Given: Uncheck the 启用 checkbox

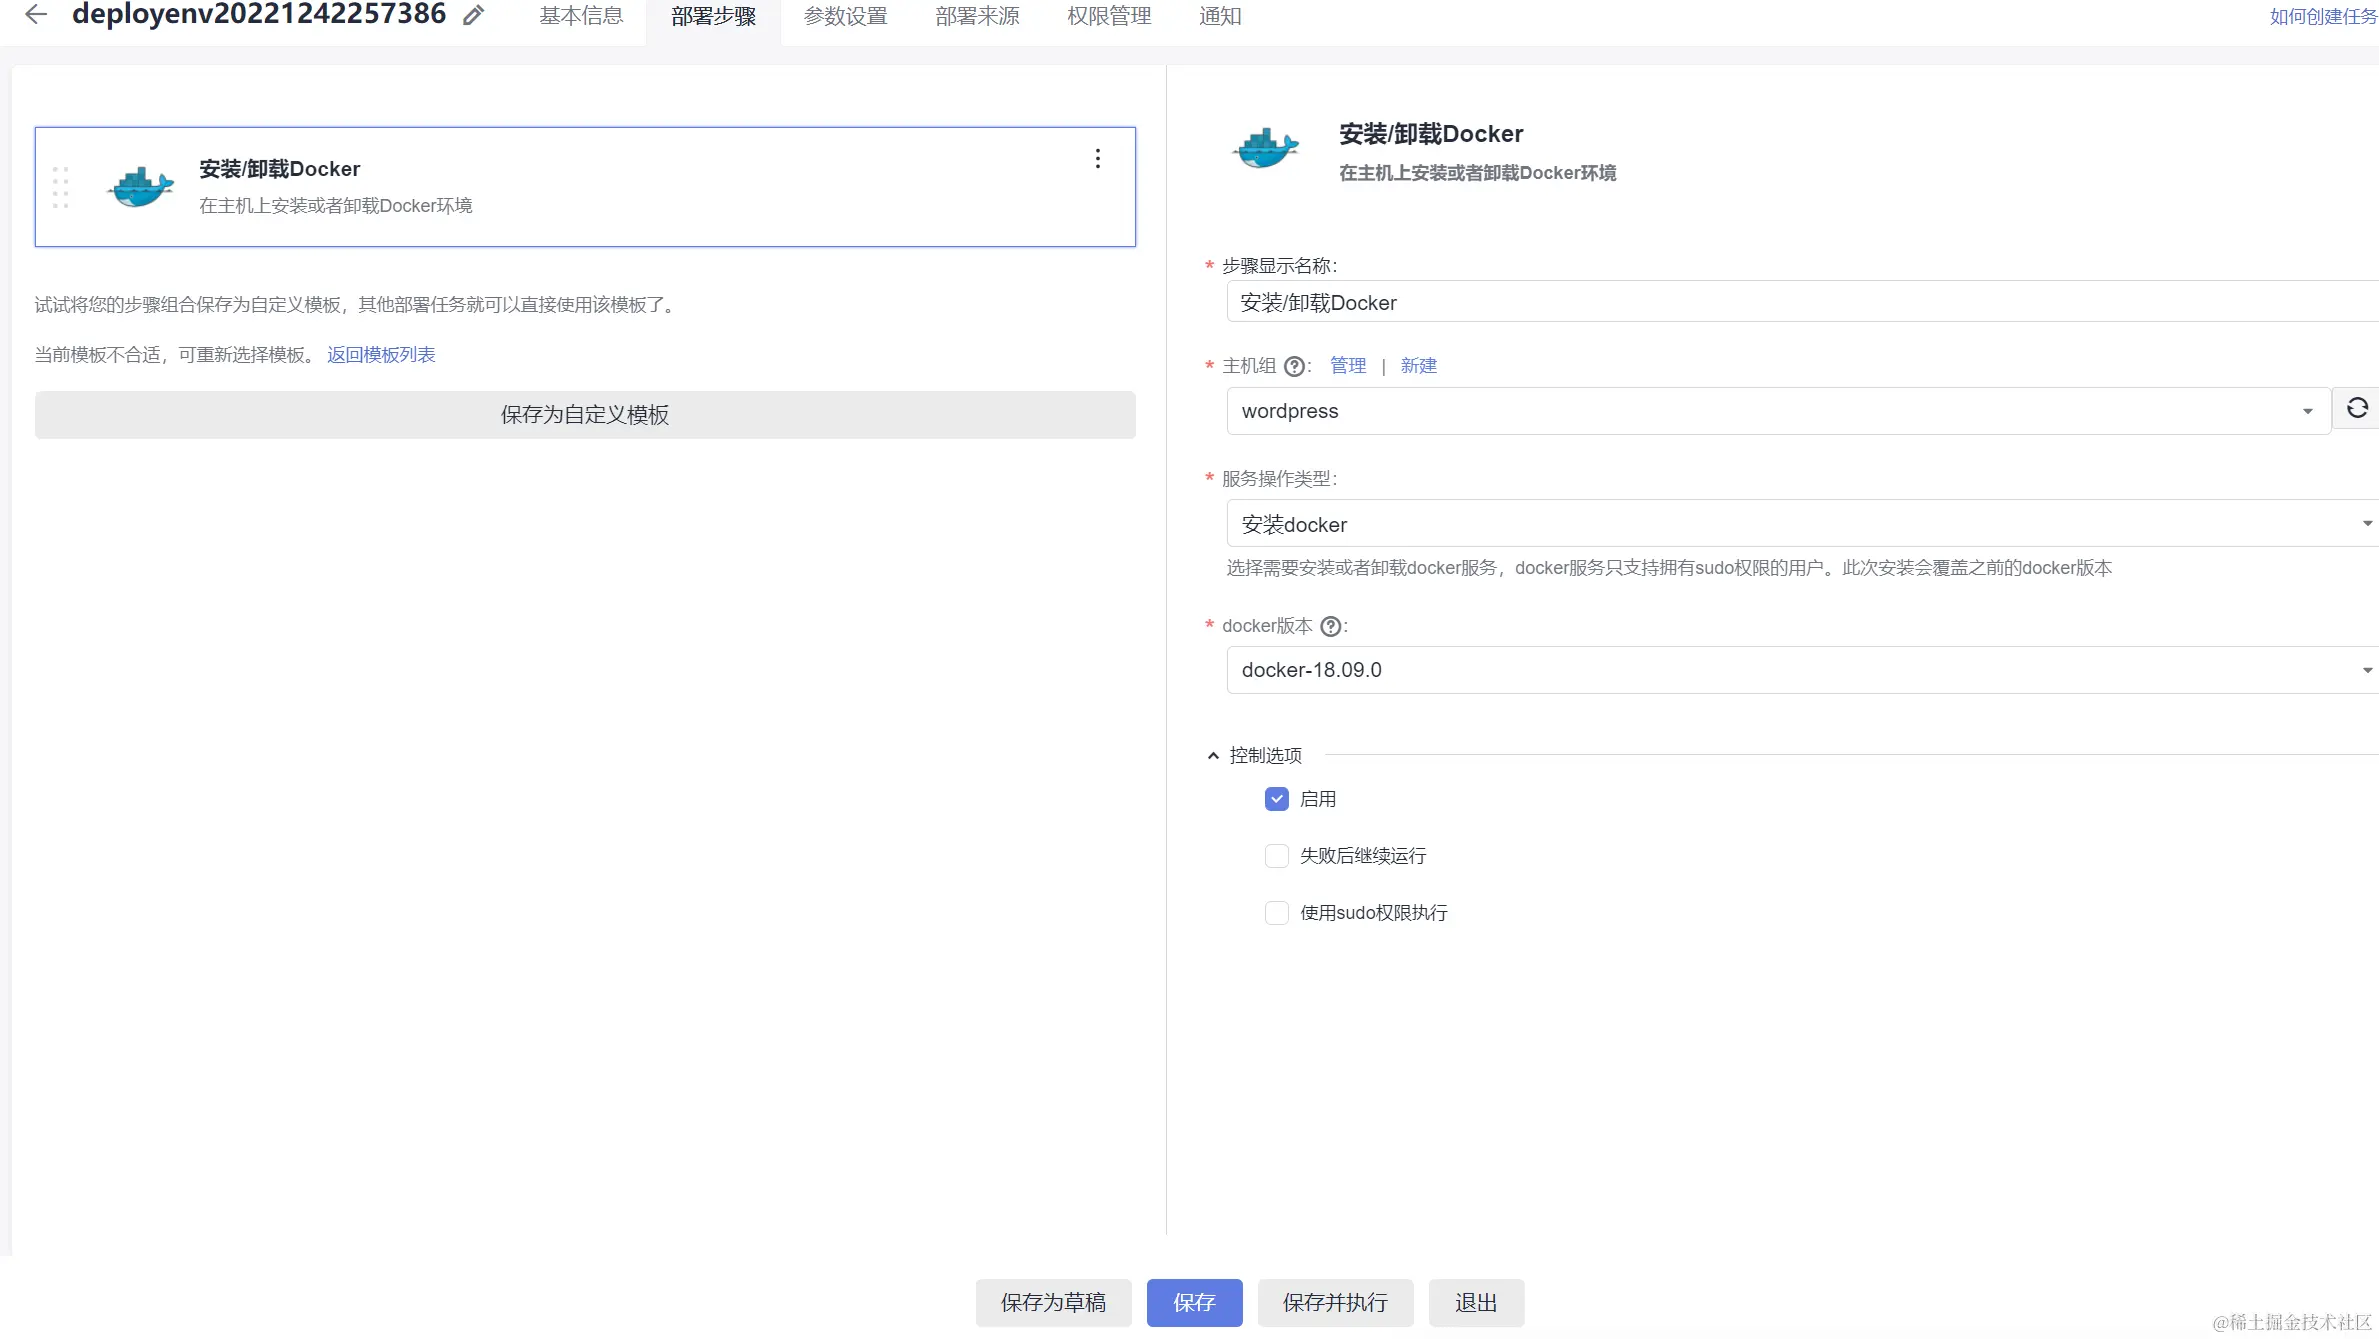Looking at the screenshot, I should coord(1276,799).
